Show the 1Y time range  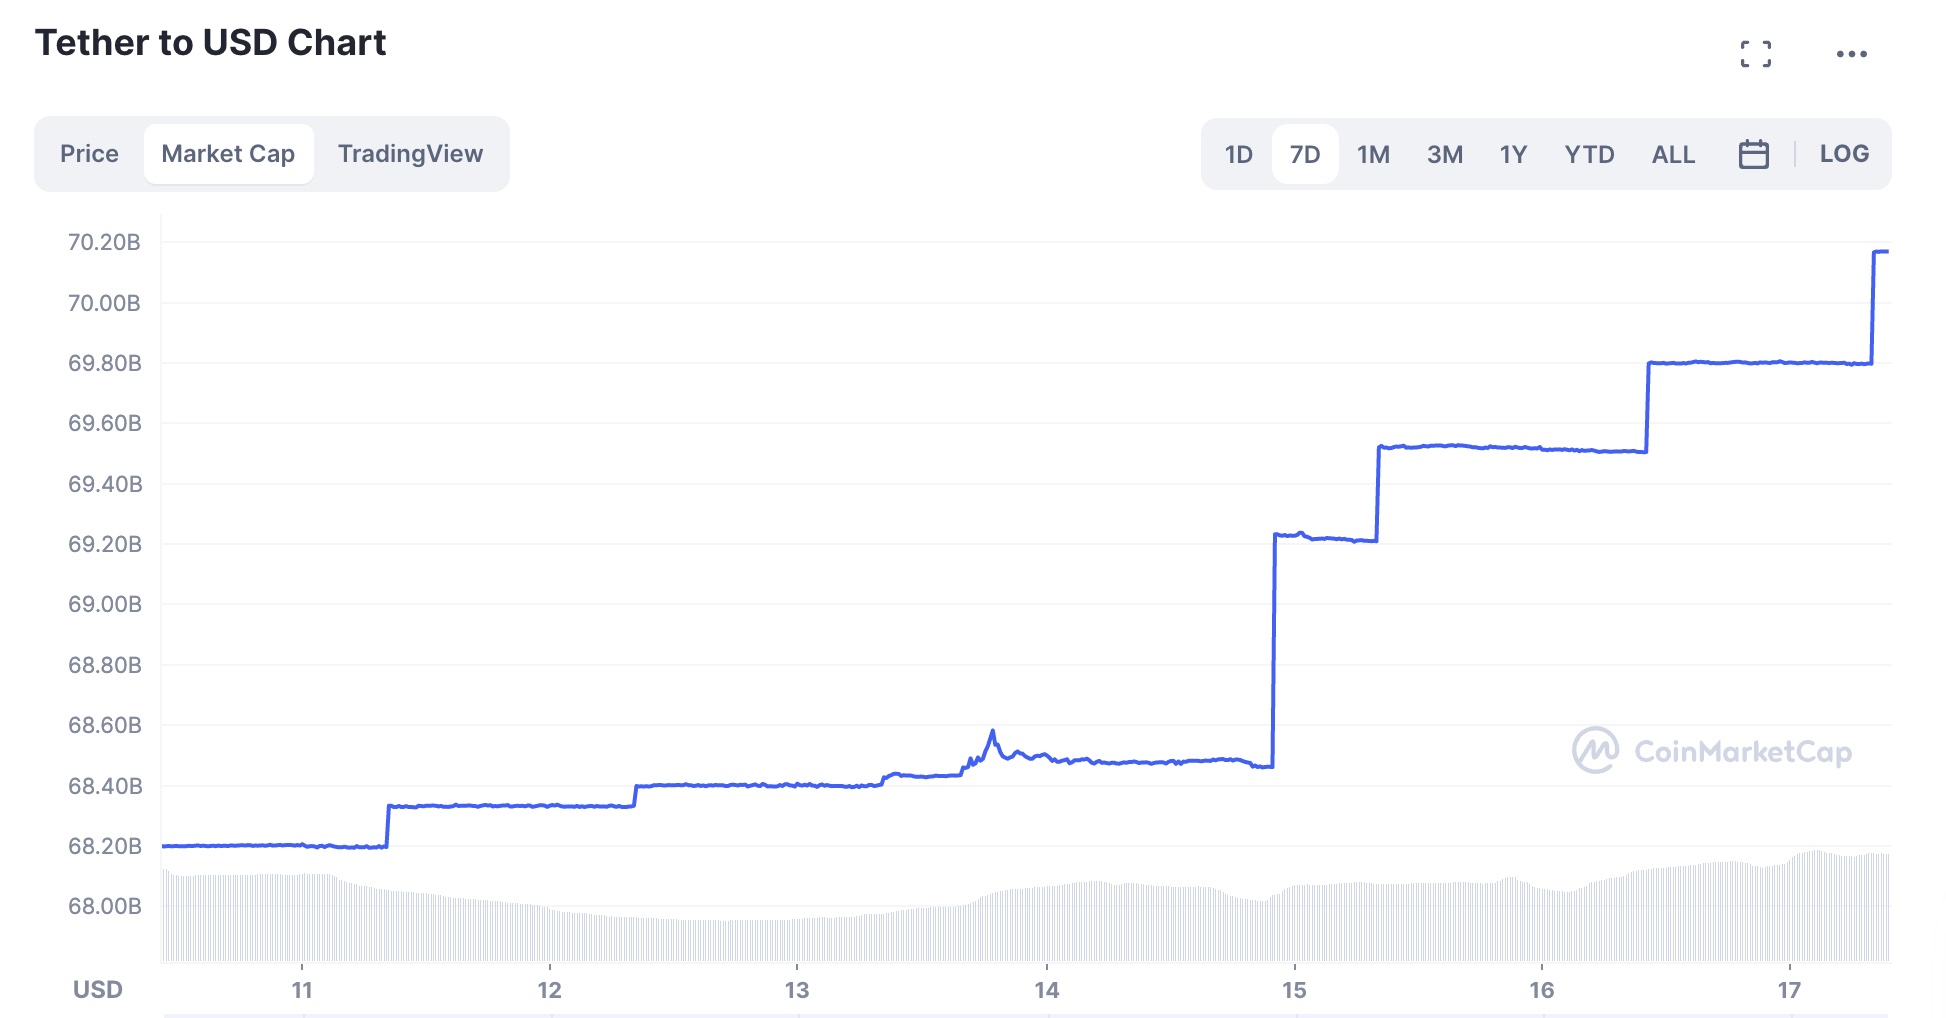1513,154
